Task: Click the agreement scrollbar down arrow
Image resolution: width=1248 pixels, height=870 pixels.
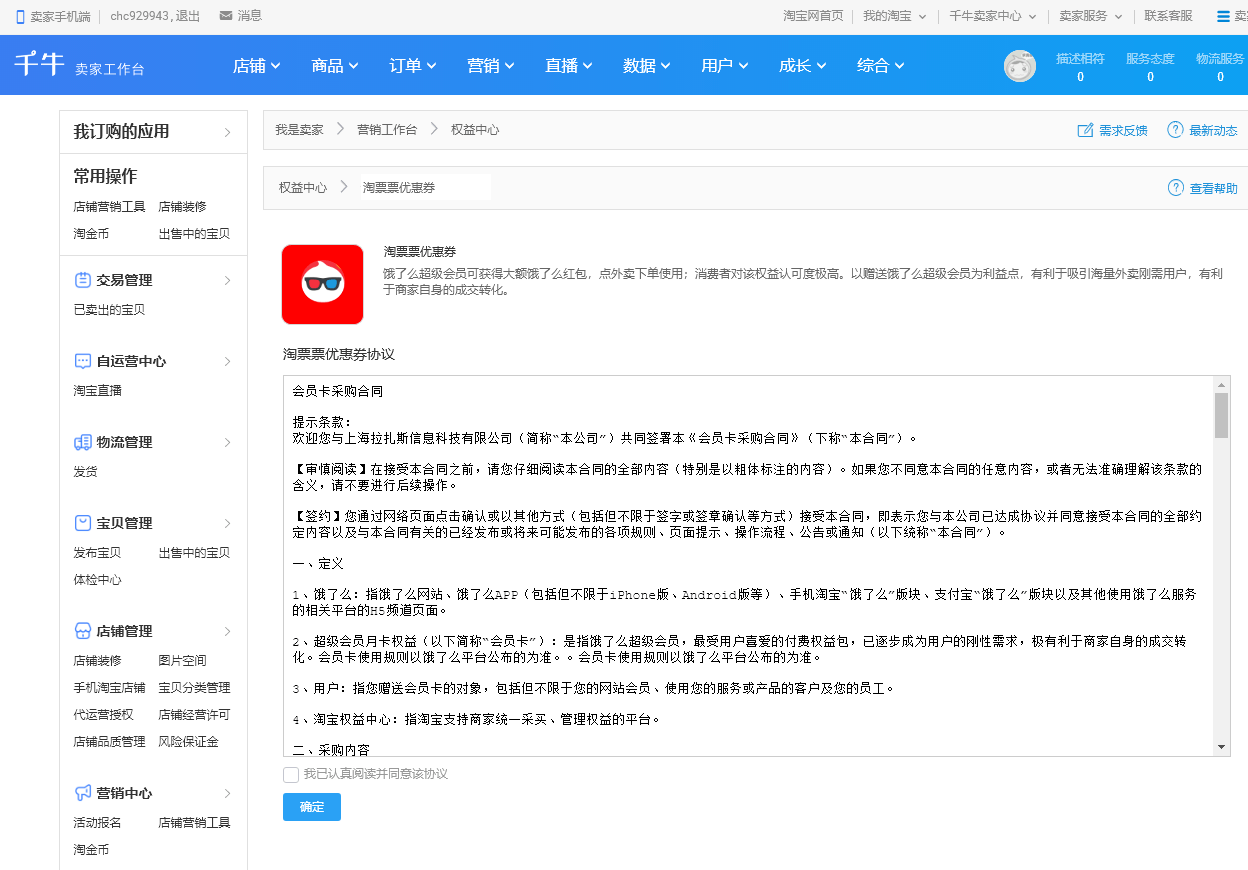Action: pos(1222,748)
